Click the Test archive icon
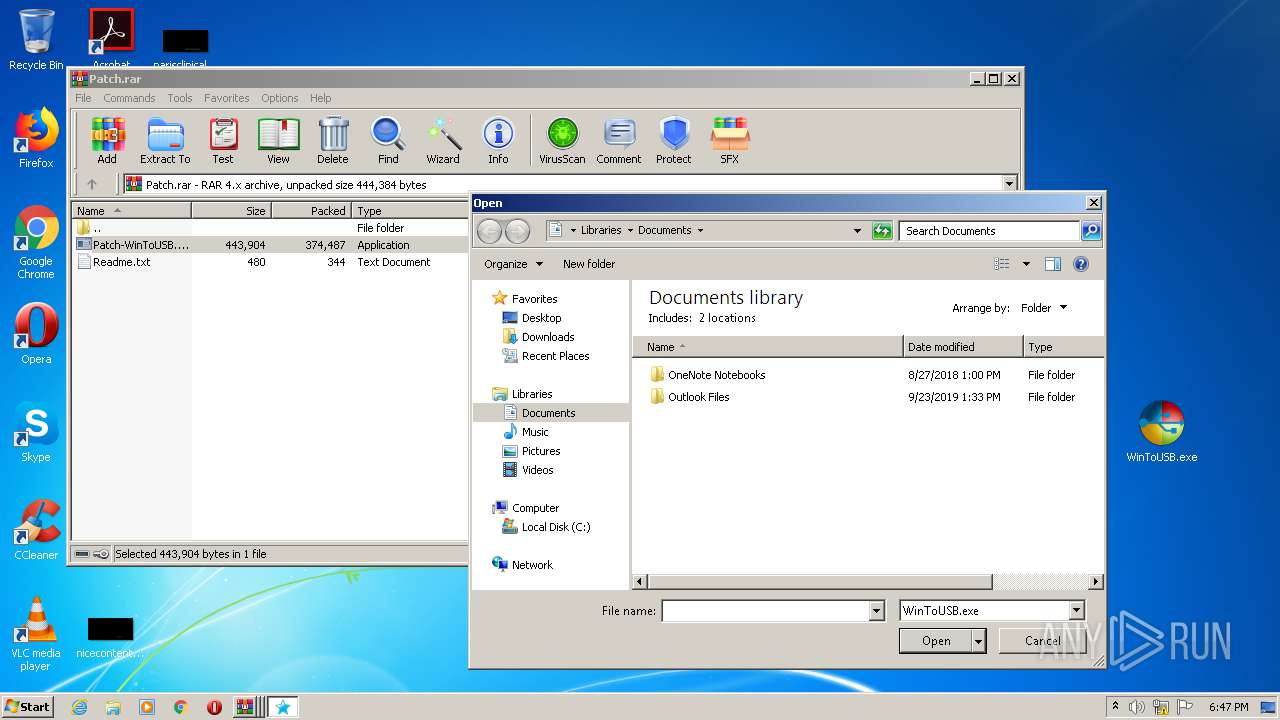The image size is (1280, 720). (x=223, y=141)
